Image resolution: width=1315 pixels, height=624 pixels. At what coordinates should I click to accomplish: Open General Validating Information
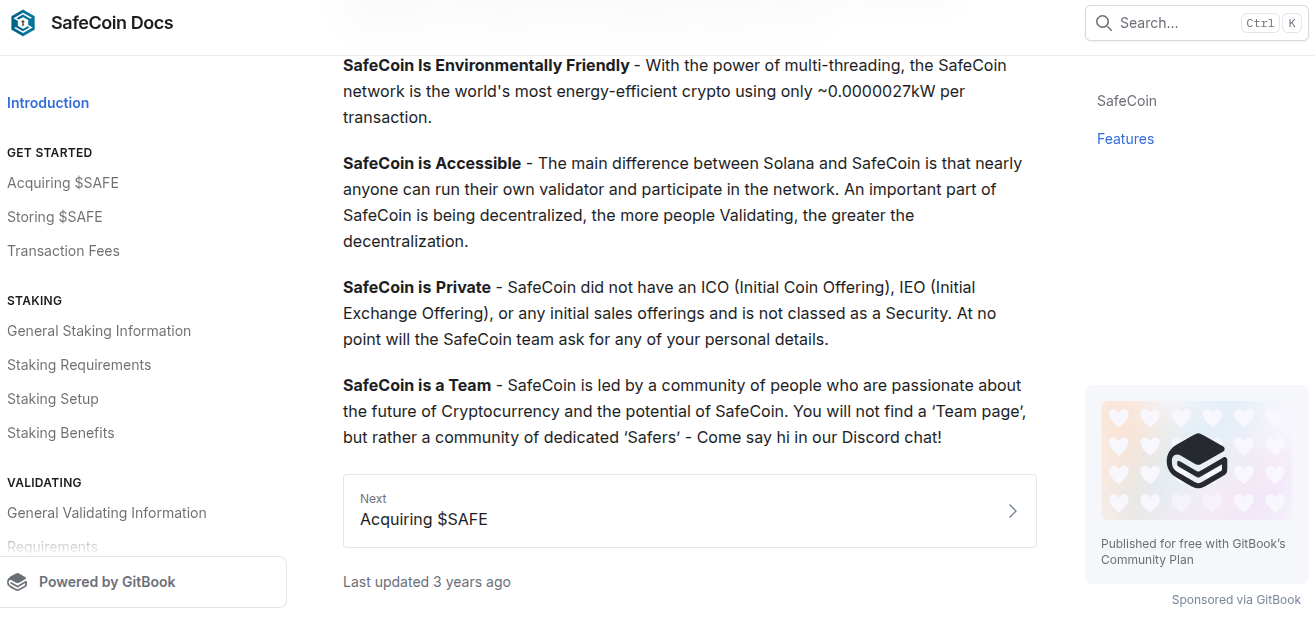[x=106, y=512]
